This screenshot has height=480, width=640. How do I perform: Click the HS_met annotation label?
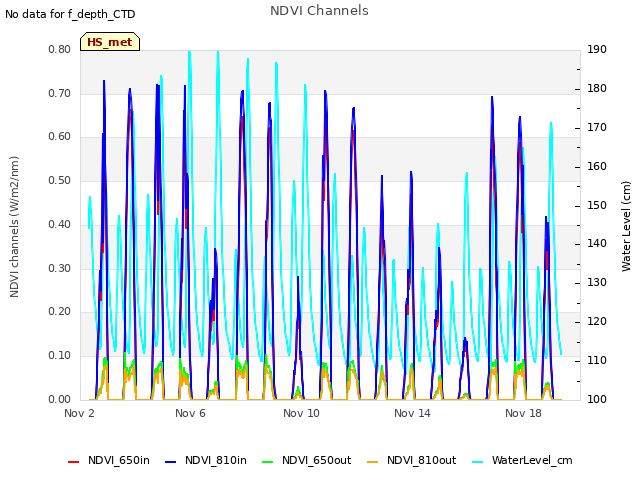tap(110, 42)
